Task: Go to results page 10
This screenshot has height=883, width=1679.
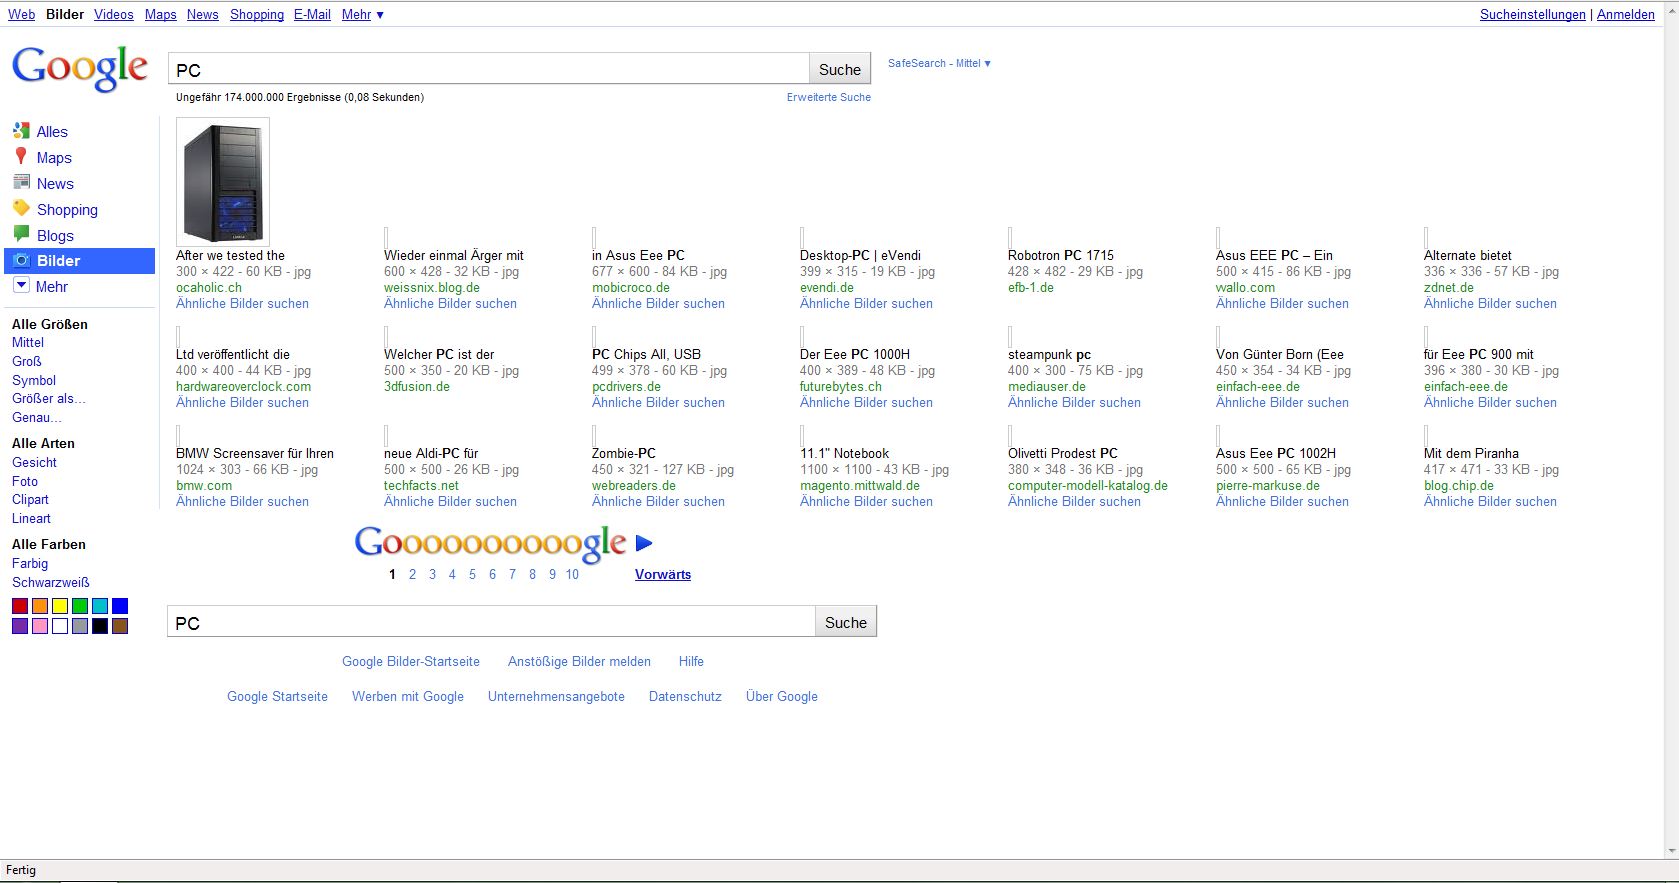Action: pyautogui.click(x=572, y=574)
